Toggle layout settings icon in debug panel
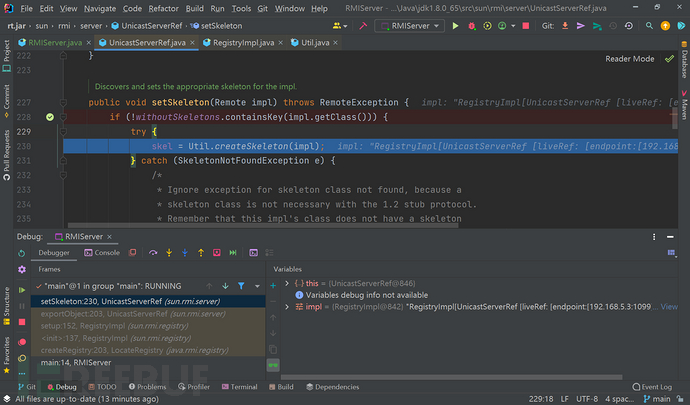This screenshot has height=405, width=690. point(671,253)
